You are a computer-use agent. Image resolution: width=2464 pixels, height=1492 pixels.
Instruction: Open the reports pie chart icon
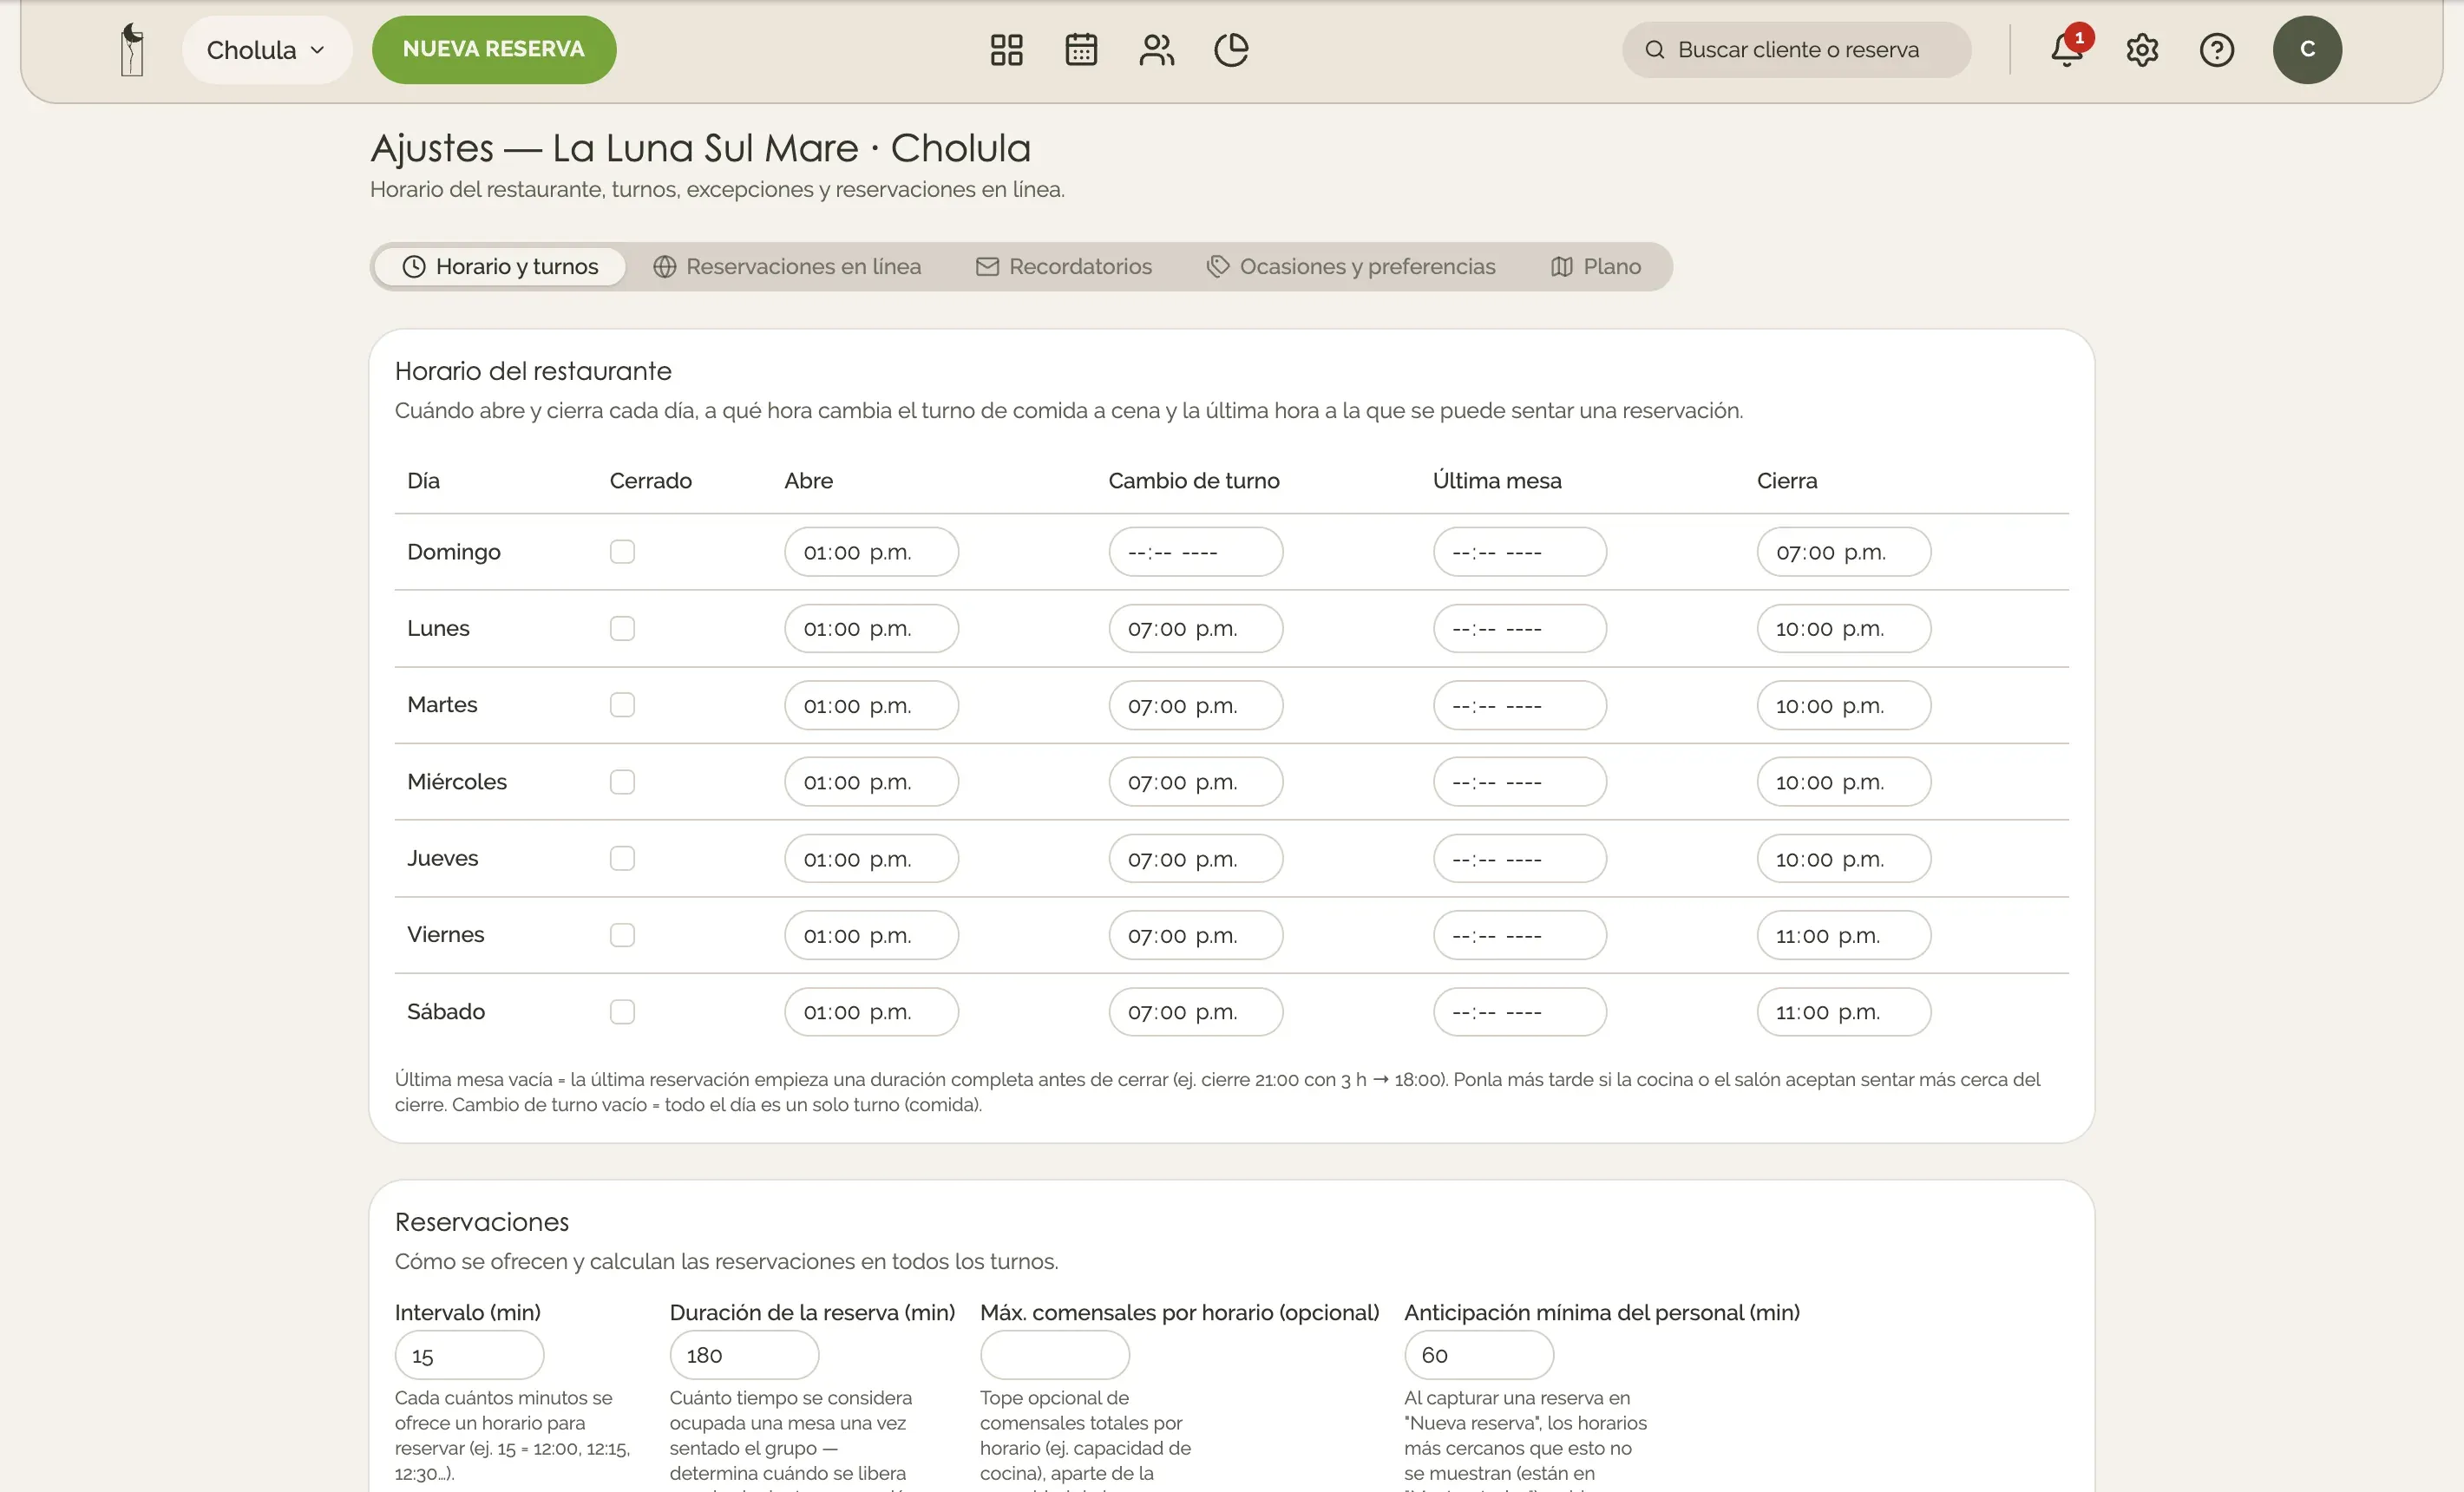pyautogui.click(x=1231, y=49)
